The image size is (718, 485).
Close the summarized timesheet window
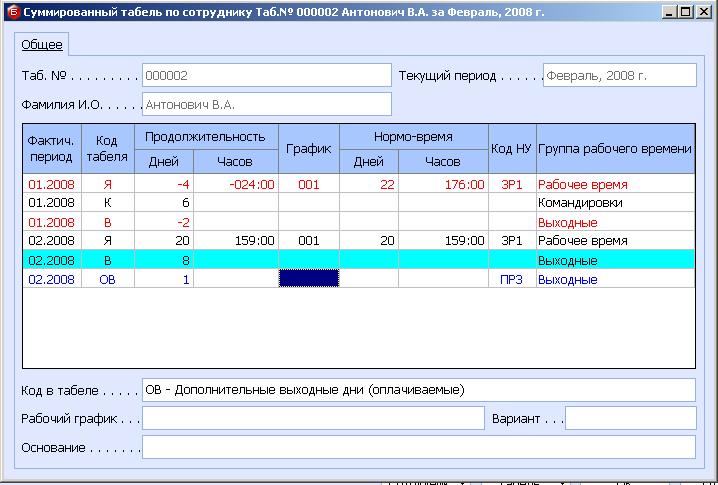pyautogui.click(x=702, y=12)
